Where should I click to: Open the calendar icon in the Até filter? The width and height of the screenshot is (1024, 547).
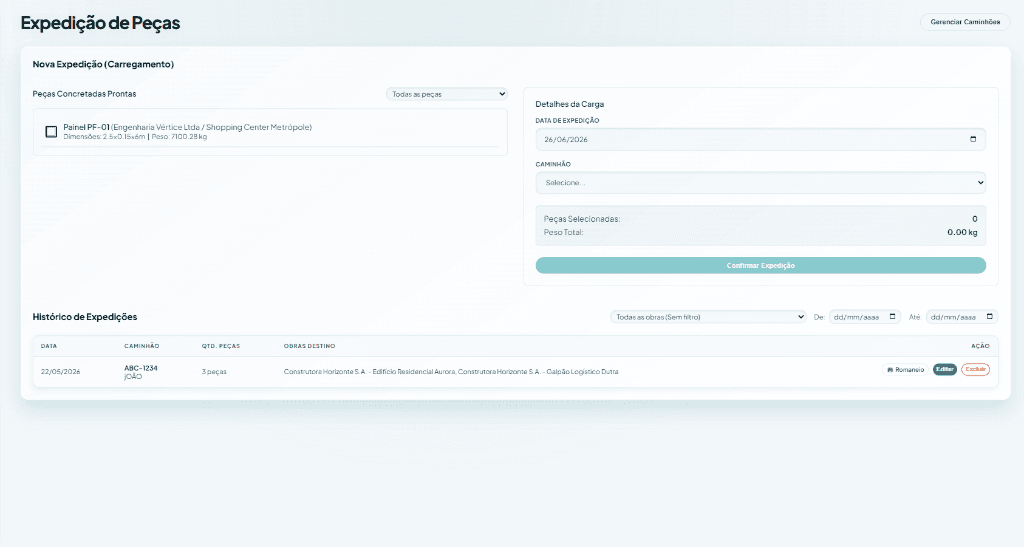pyautogui.click(x=989, y=317)
